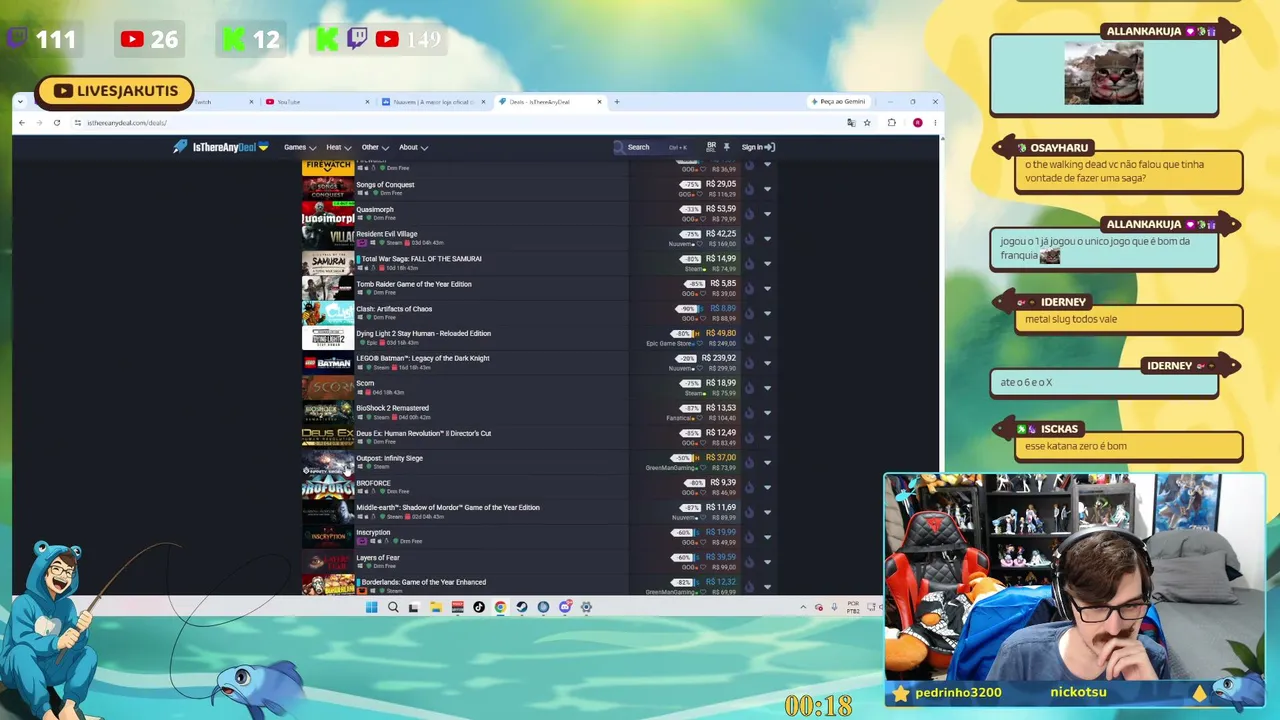Open the Chrome icon on the taskbar

tap(500, 607)
